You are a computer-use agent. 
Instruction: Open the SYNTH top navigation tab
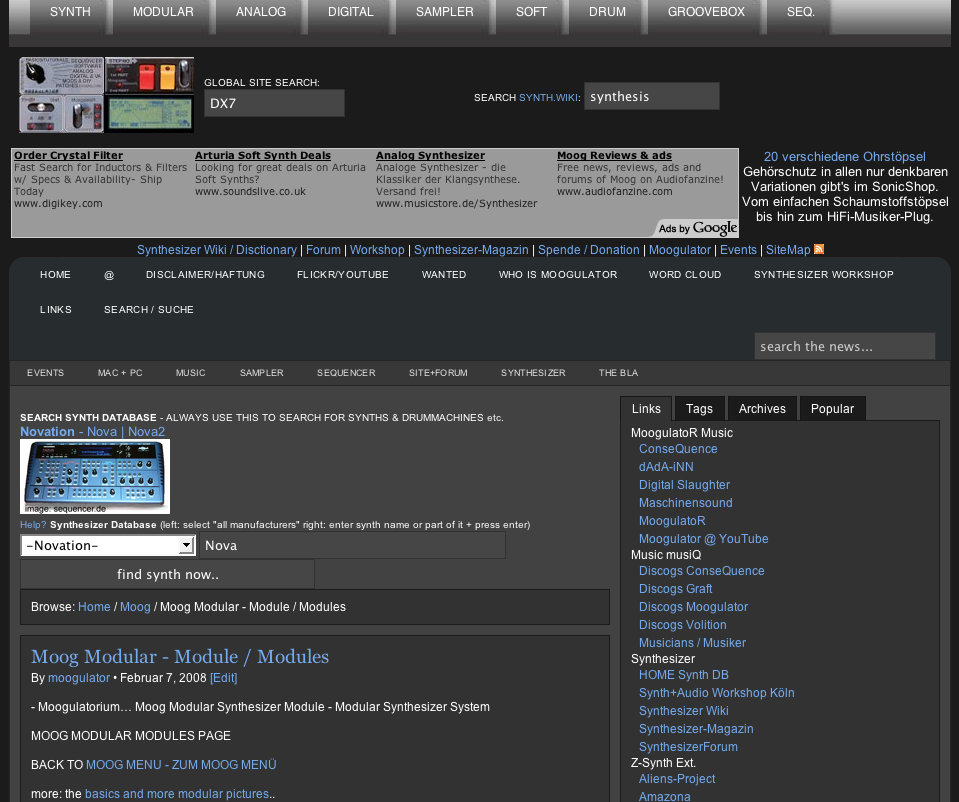pyautogui.click(x=70, y=12)
